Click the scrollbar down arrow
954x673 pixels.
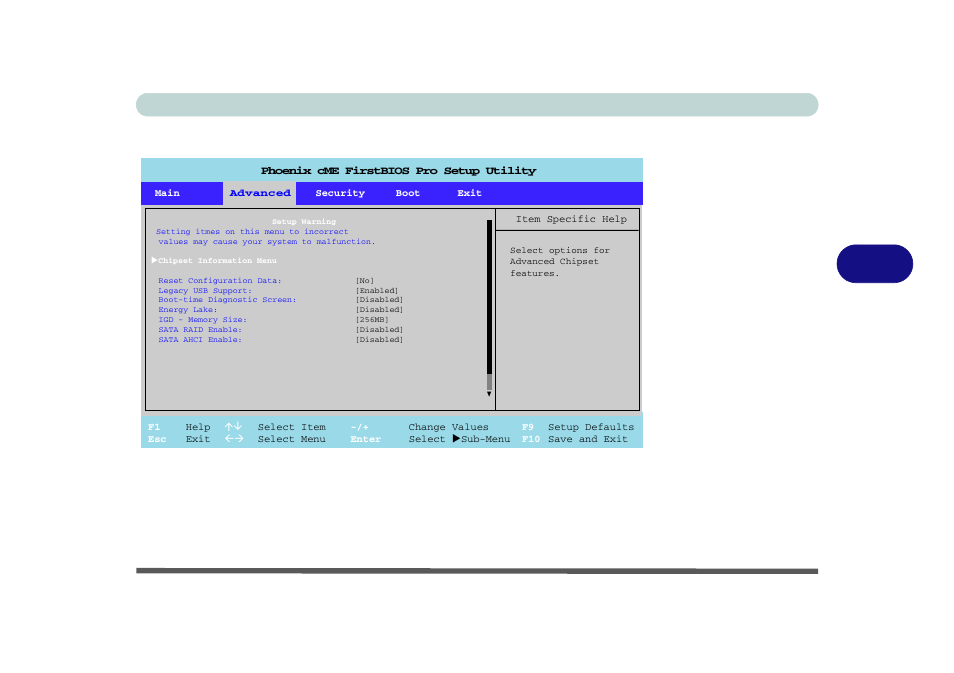(489, 394)
